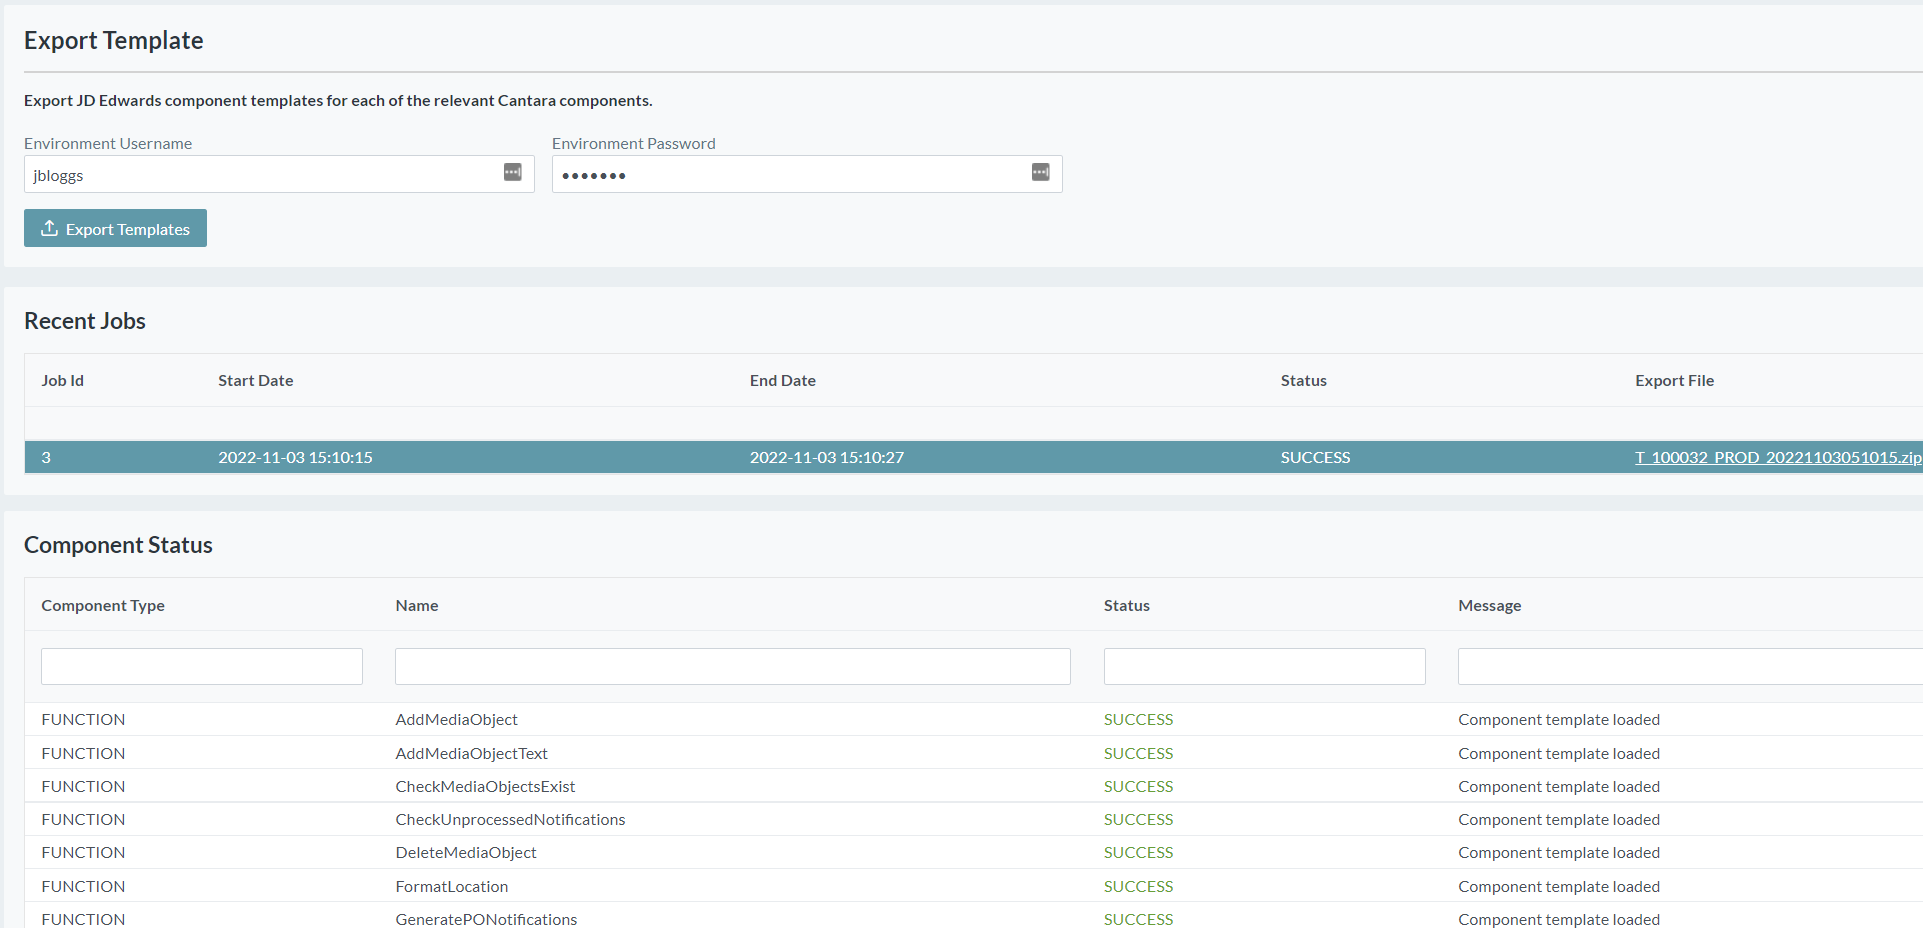Image resolution: width=1923 pixels, height=928 pixels.
Task: Sort components by Component Type header
Action: [102, 606]
